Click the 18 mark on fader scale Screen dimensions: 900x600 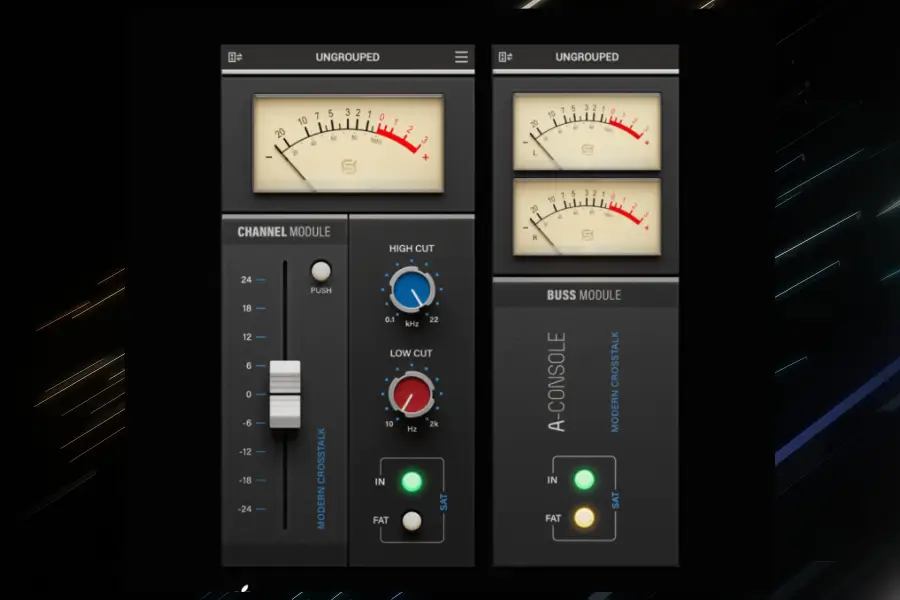(247, 308)
